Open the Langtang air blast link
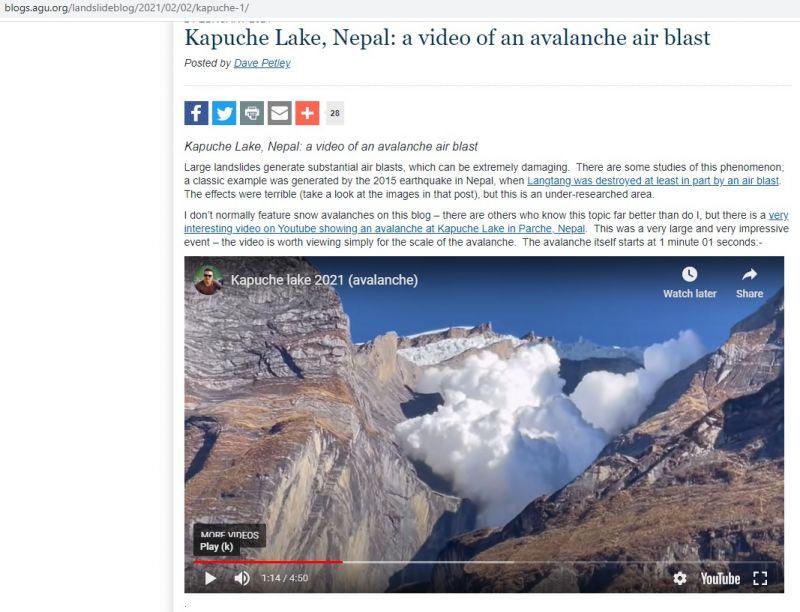 [653, 181]
